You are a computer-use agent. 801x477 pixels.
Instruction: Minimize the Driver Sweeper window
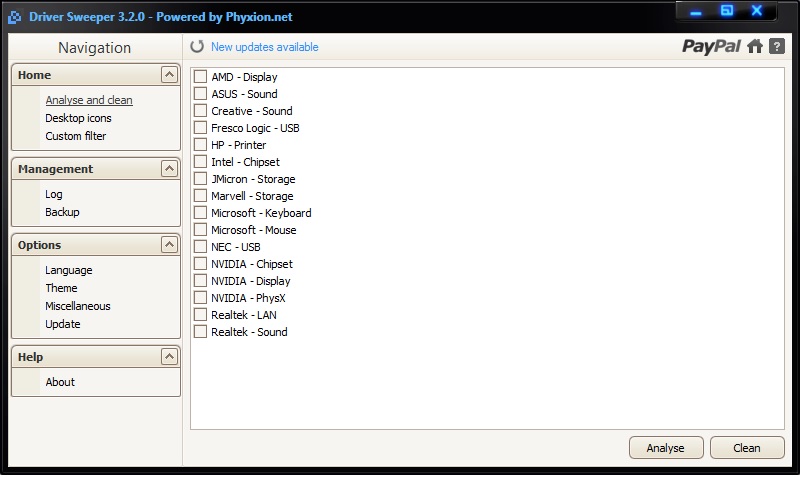(x=696, y=12)
